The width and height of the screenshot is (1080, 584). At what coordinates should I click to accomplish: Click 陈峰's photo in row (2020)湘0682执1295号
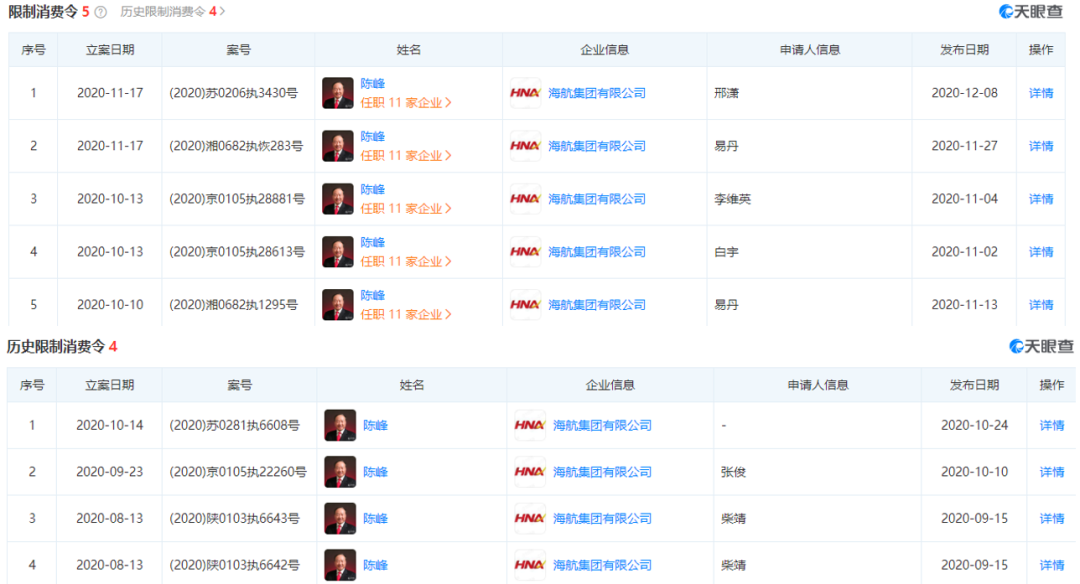click(338, 305)
